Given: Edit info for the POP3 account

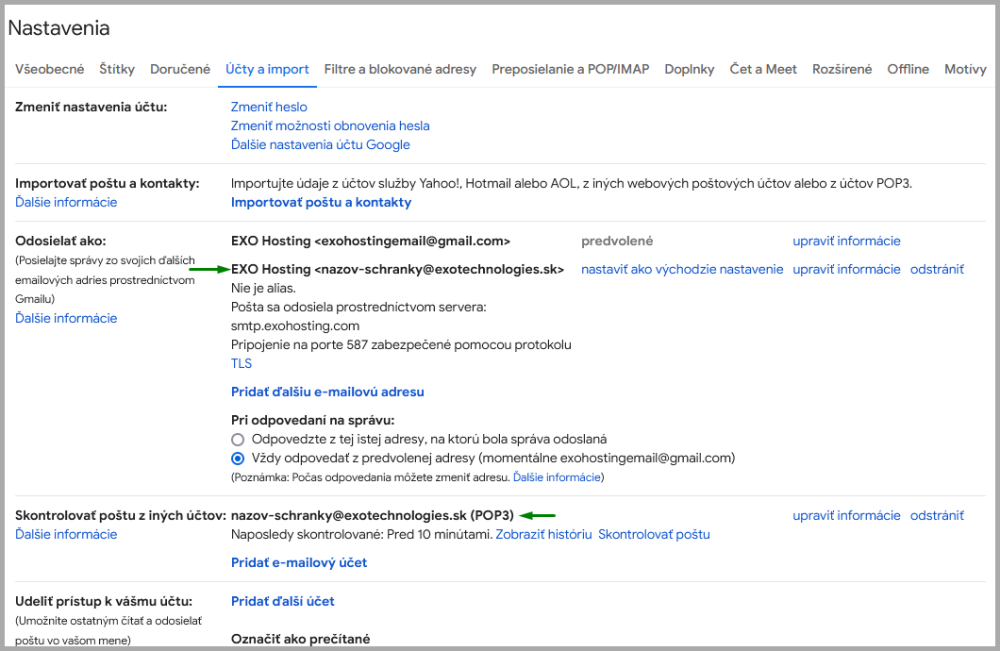Looking at the screenshot, I should pos(846,516).
